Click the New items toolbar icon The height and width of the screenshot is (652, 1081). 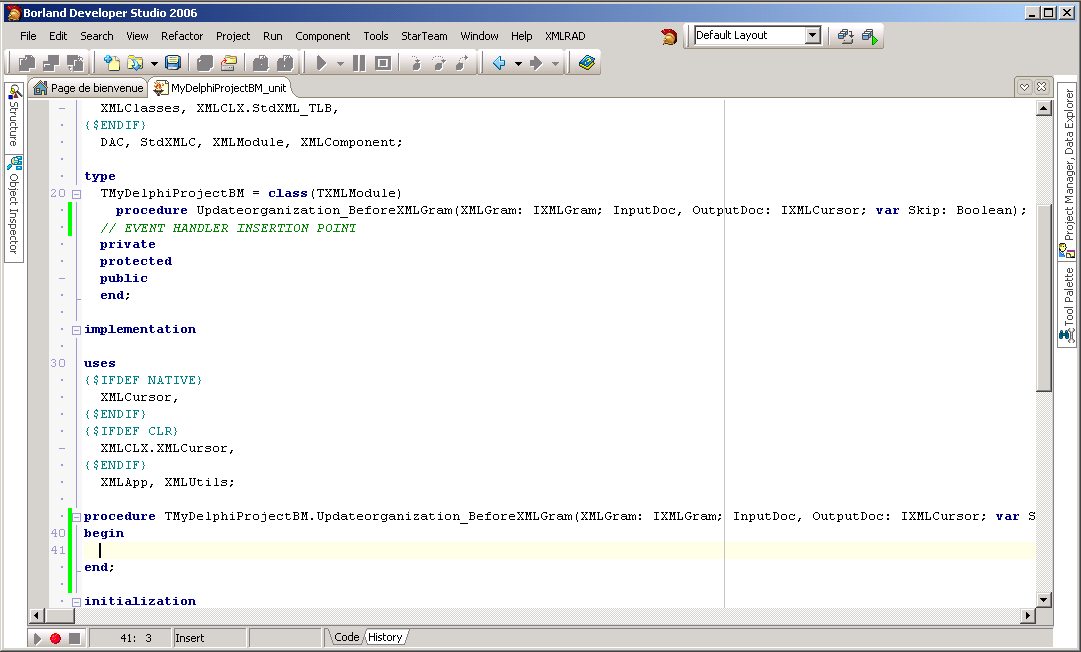(x=112, y=63)
